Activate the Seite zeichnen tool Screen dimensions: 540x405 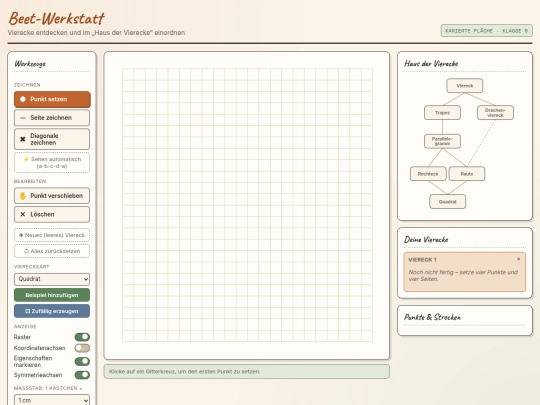click(52, 118)
